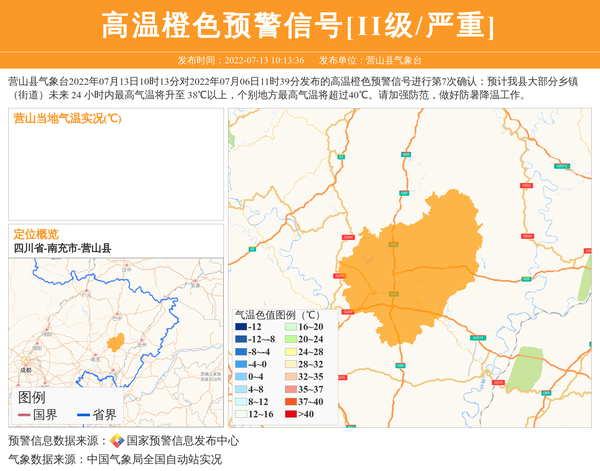This screenshot has width=600, height=471.
Task: Click the 营山当地气温实况 panel heading
Action: tap(67, 119)
